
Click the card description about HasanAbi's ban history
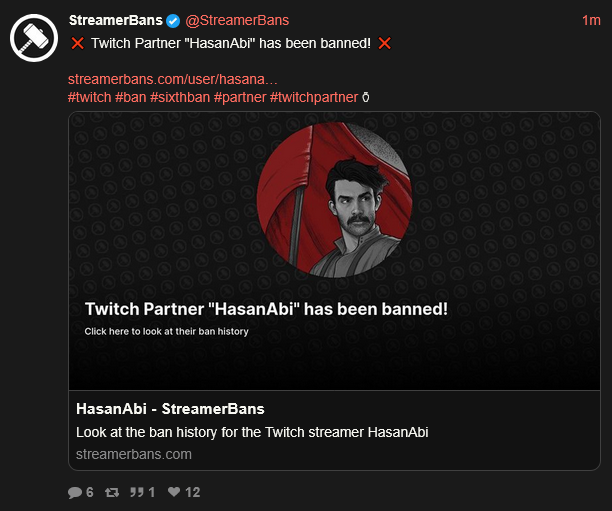click(x=252, y=432)
